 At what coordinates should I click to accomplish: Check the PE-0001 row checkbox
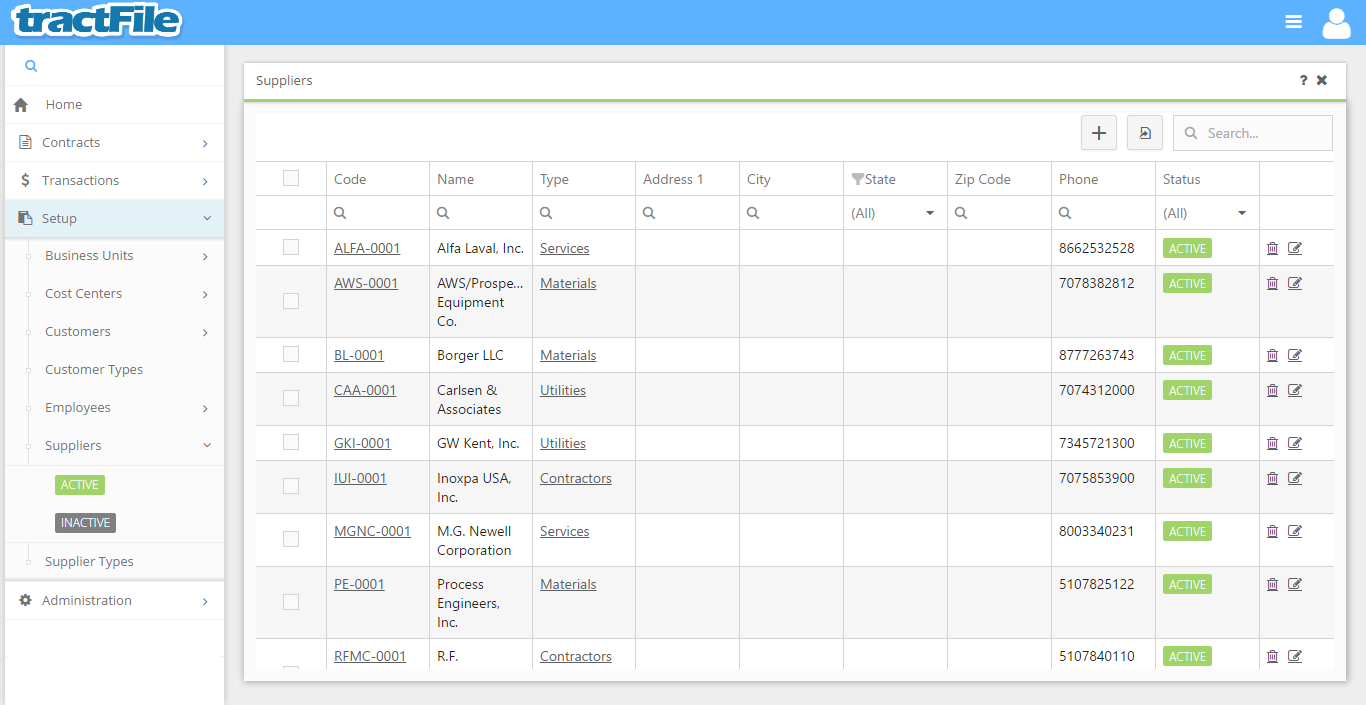pyautogui.click(x=291, y=602)
